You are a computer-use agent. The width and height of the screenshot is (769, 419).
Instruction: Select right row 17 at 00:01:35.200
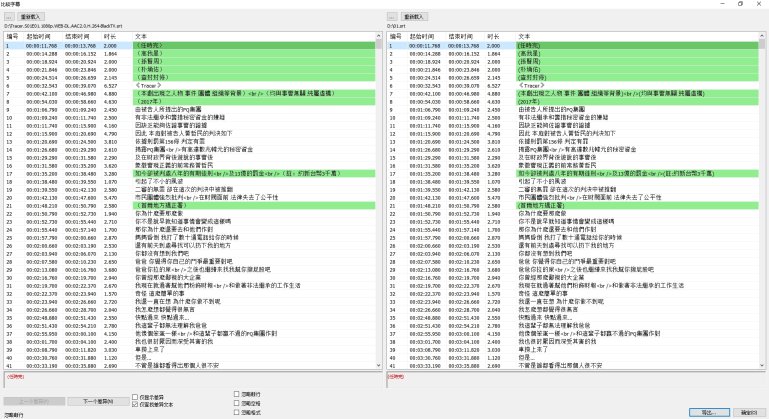point(573,174)
